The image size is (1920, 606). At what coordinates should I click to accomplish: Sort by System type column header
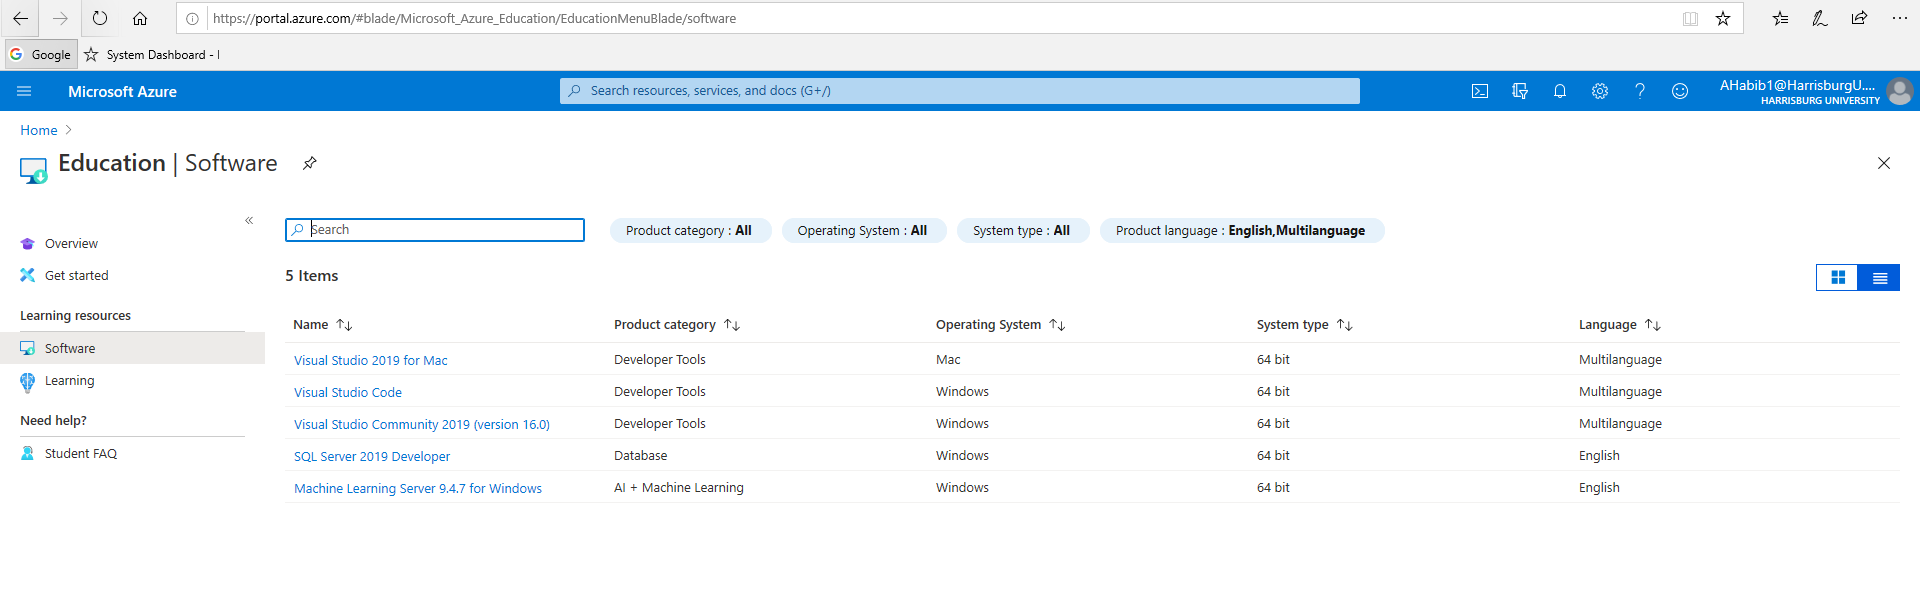click(1304, 324)
